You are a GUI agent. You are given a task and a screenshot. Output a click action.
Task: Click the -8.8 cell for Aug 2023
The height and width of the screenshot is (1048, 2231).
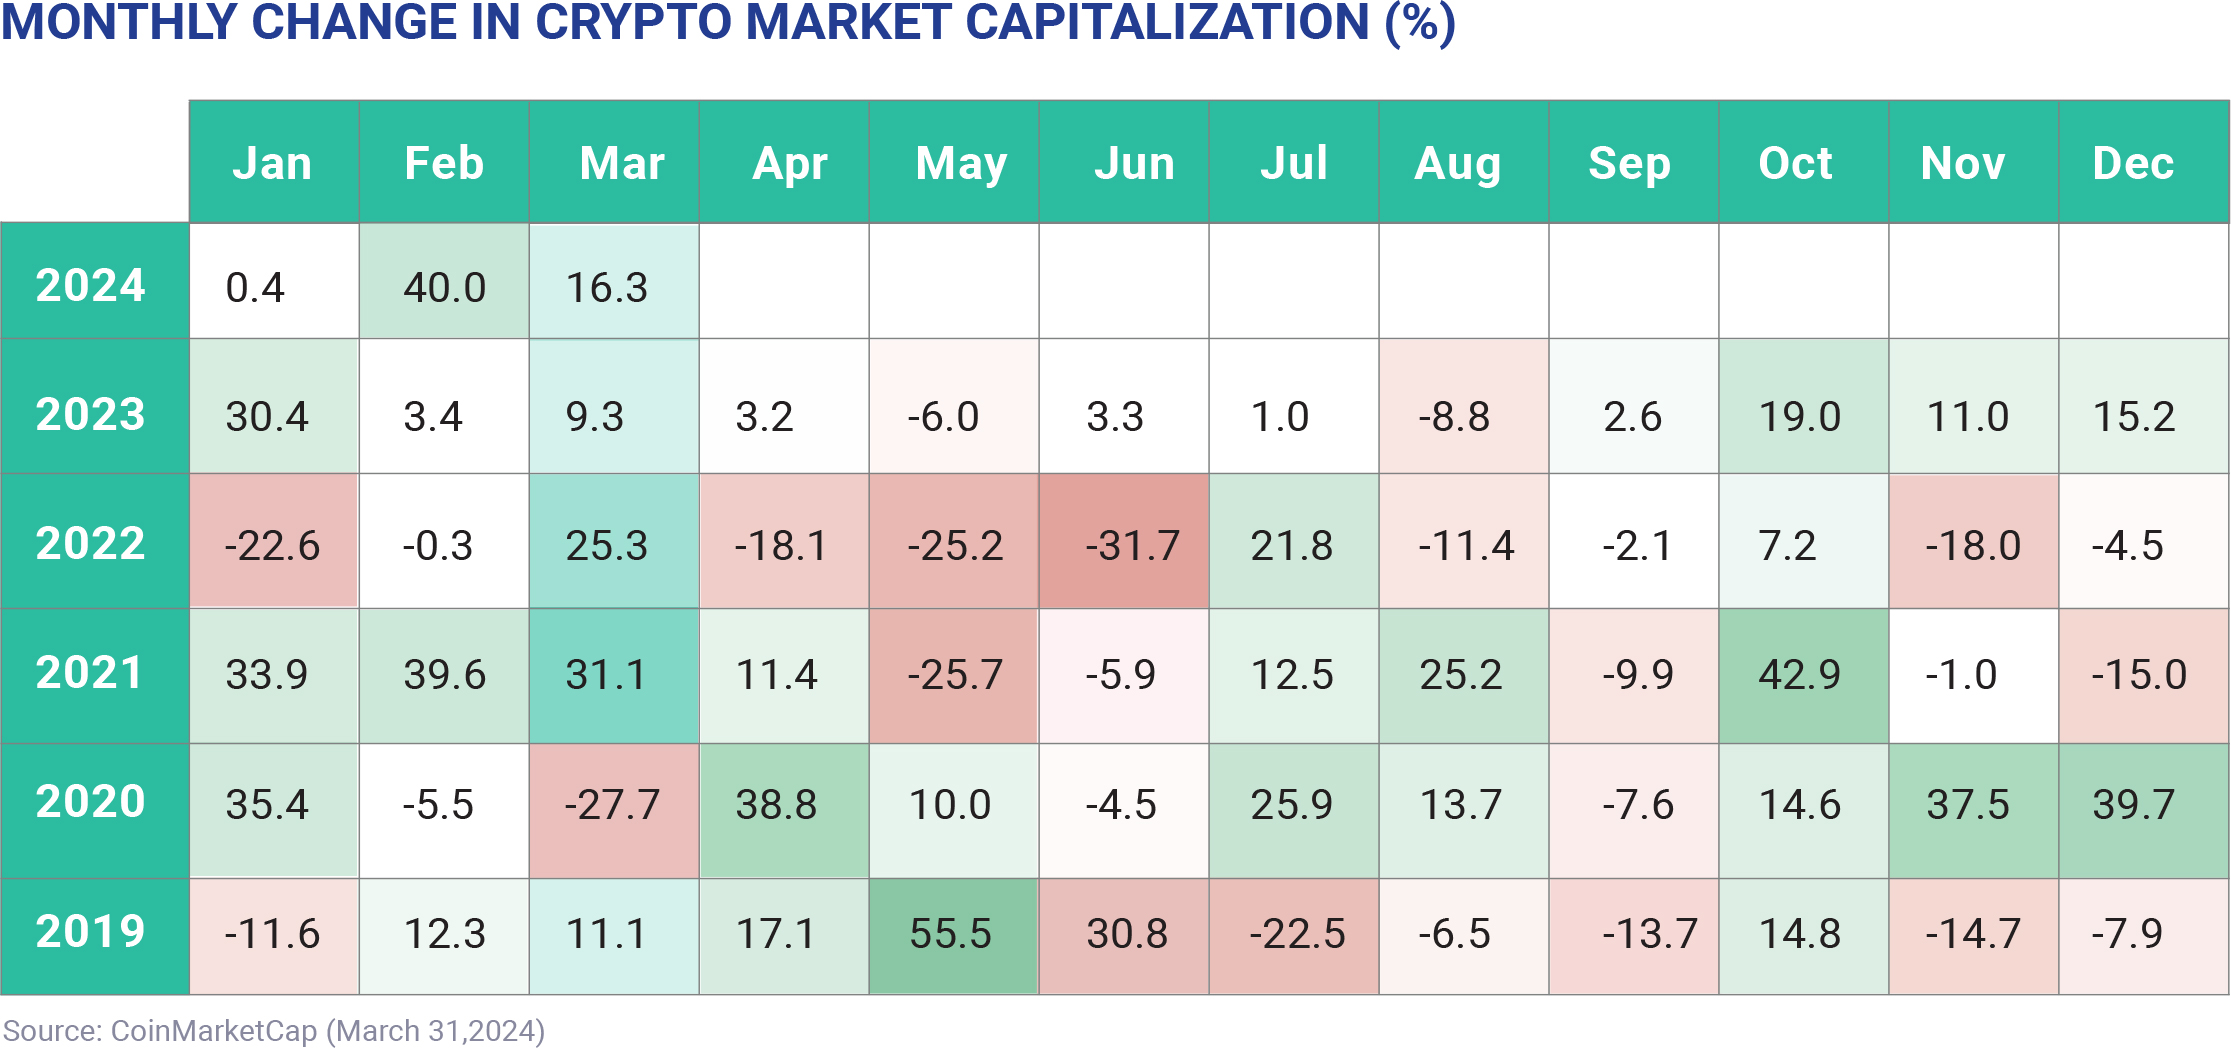click(x=1454, y=417)
